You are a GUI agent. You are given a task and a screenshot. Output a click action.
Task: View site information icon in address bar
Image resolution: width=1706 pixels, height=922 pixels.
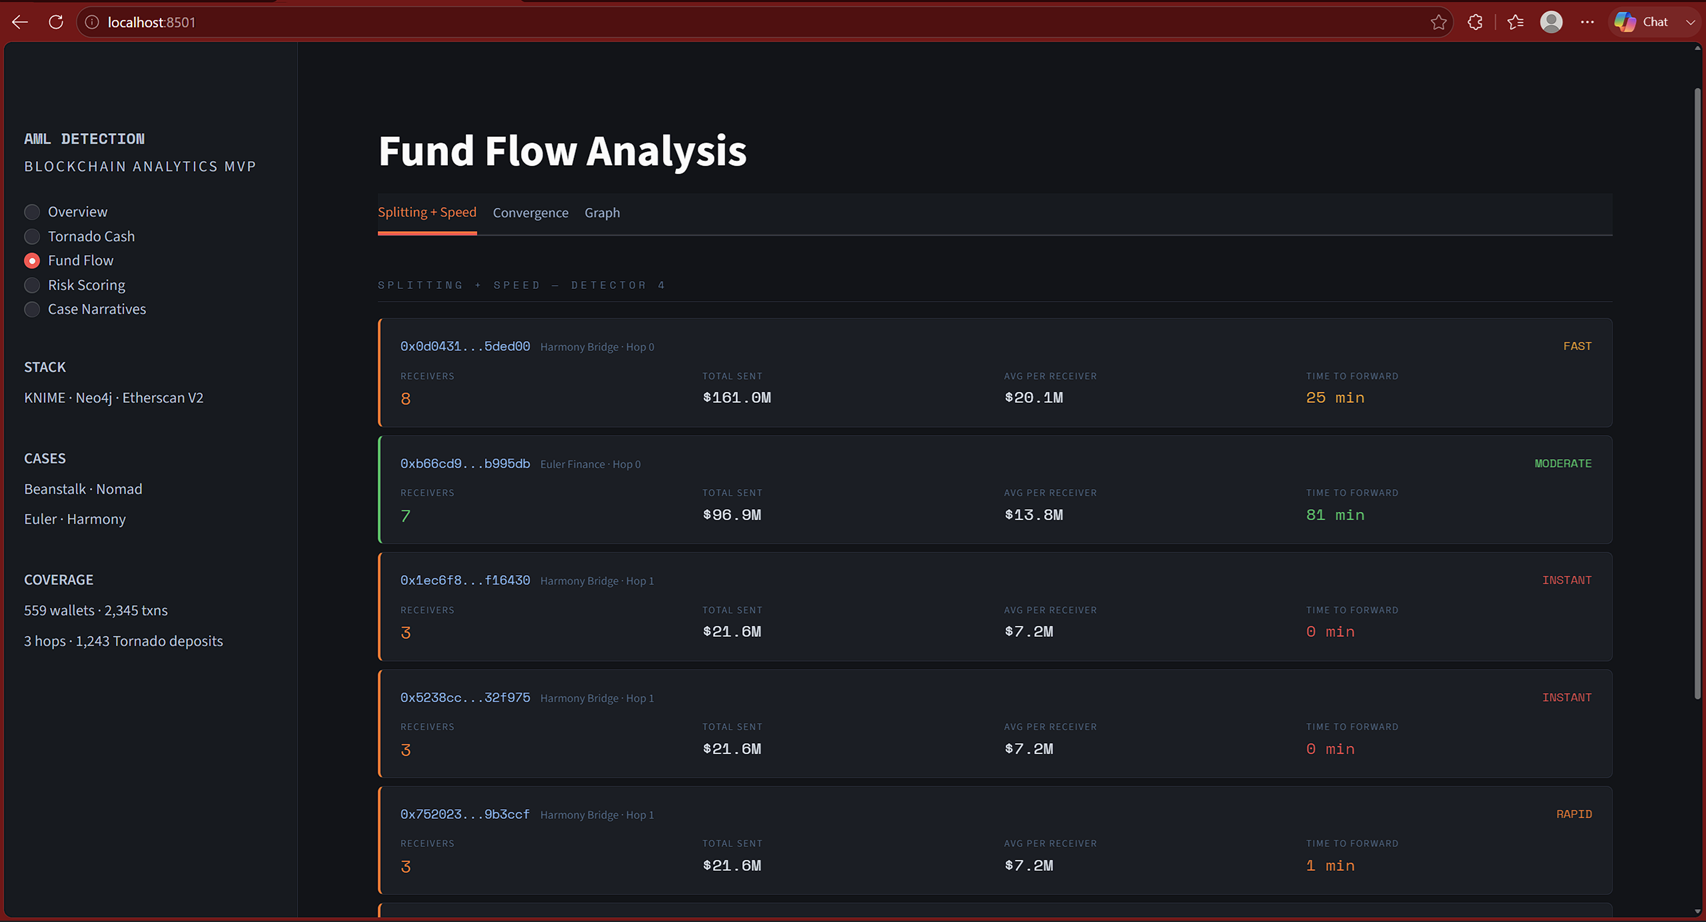pyautogui.click(x=92, y=22)
